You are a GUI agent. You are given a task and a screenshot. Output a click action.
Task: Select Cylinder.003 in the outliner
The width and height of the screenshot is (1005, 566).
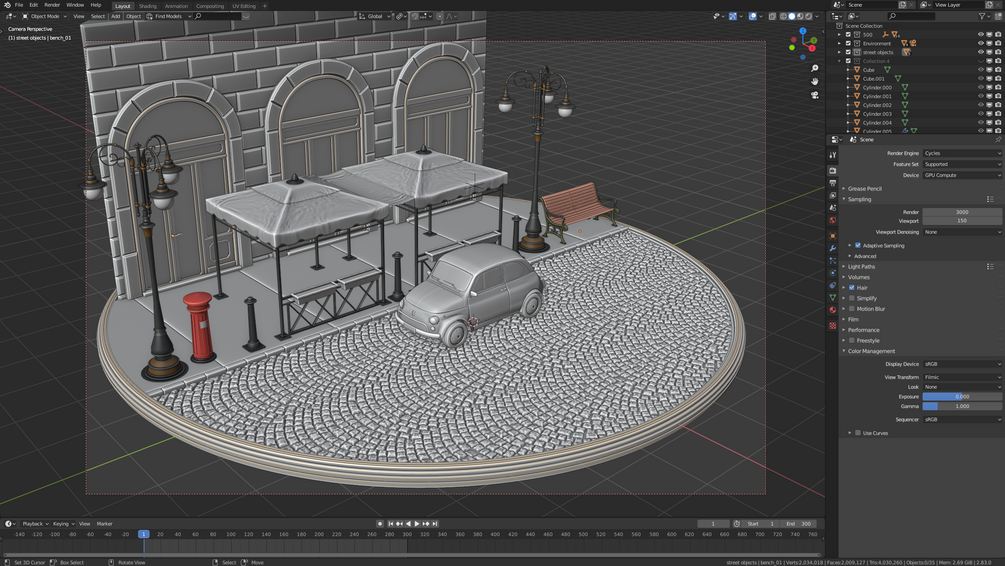(877, 113)
